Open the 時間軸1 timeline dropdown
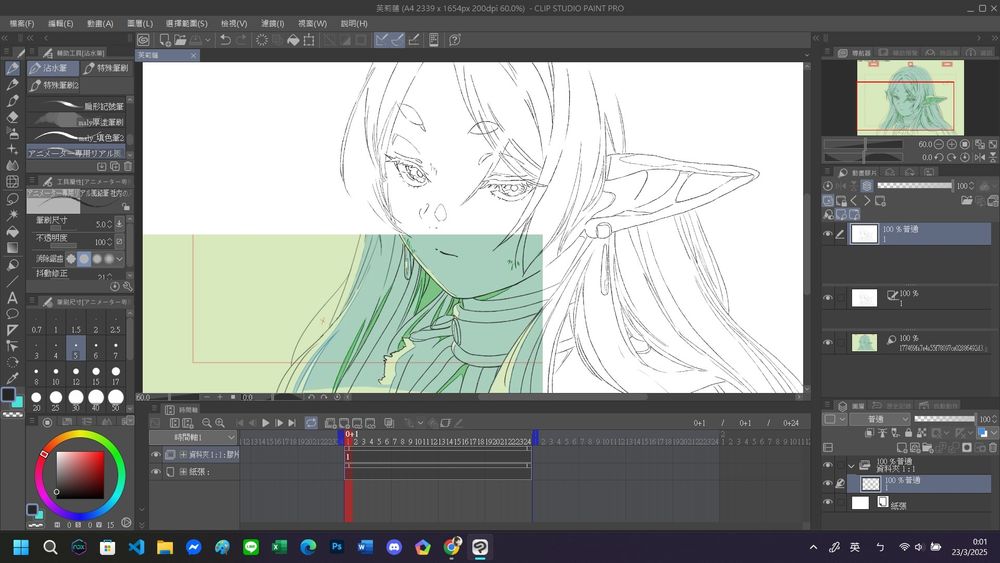The image size is (1000, 563). (193, 438)
